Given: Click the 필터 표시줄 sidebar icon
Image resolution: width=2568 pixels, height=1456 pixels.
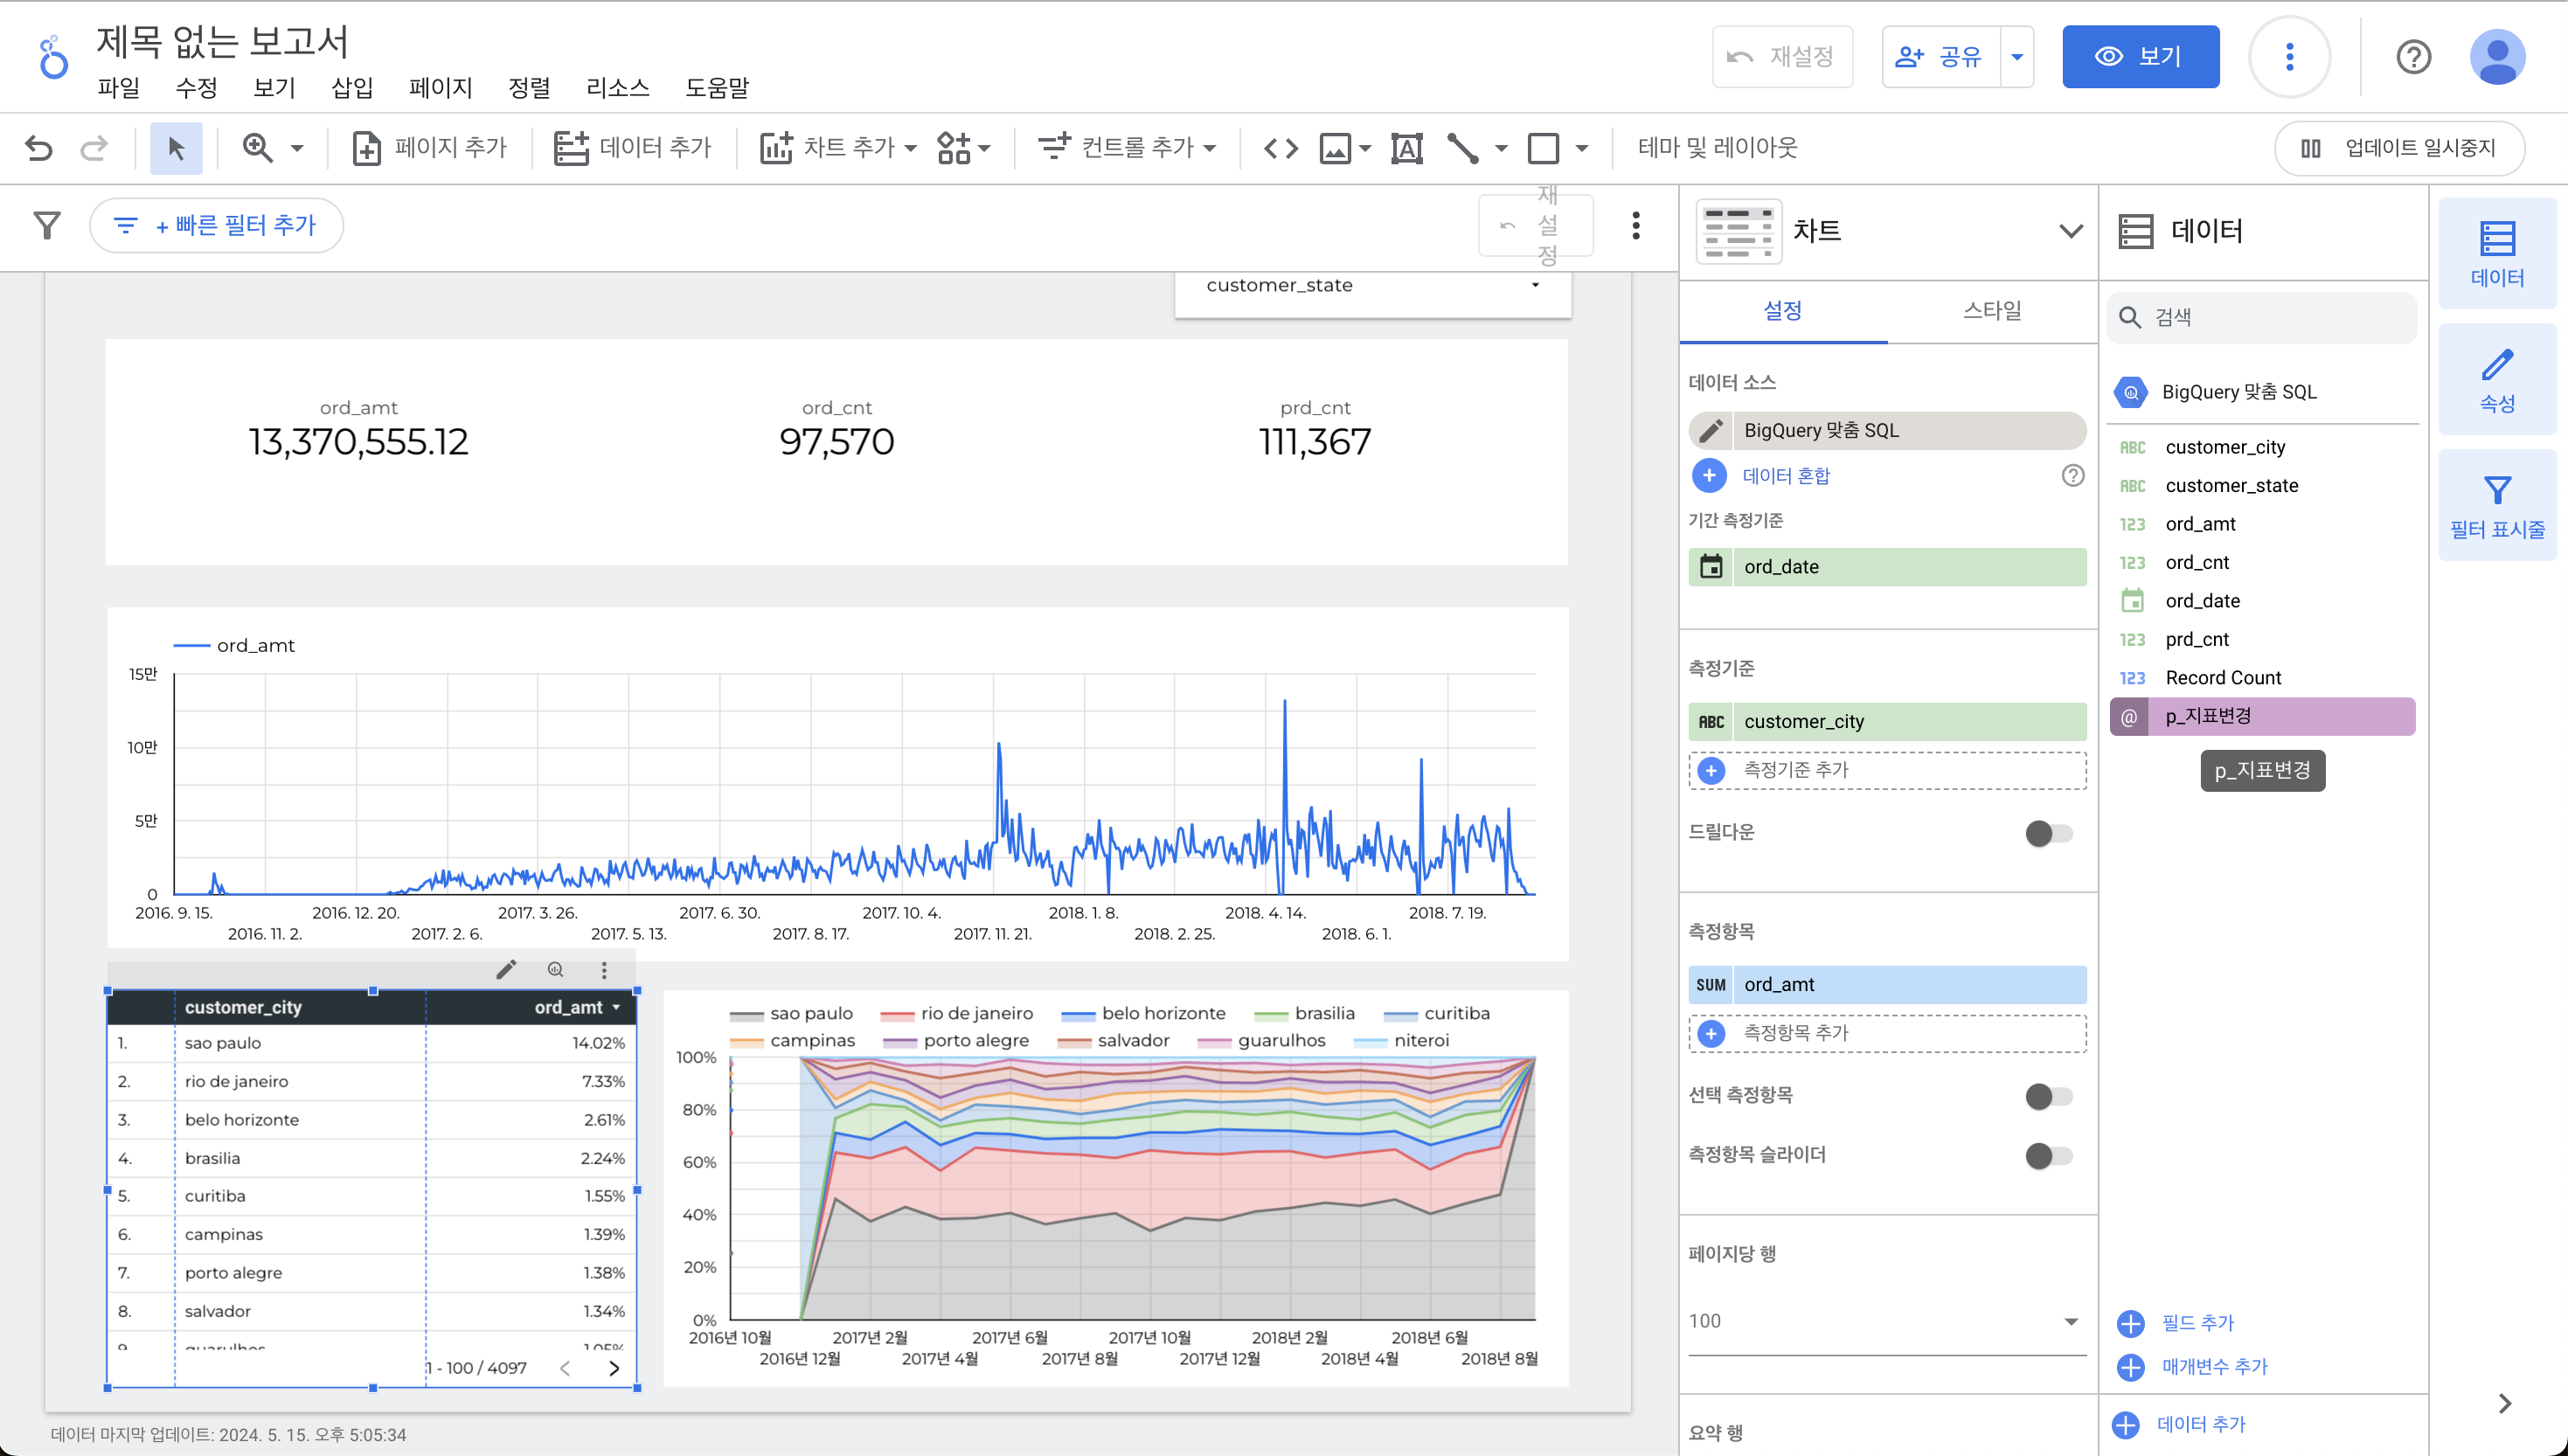Looking at the screenshot, I should pos(2497,506).
